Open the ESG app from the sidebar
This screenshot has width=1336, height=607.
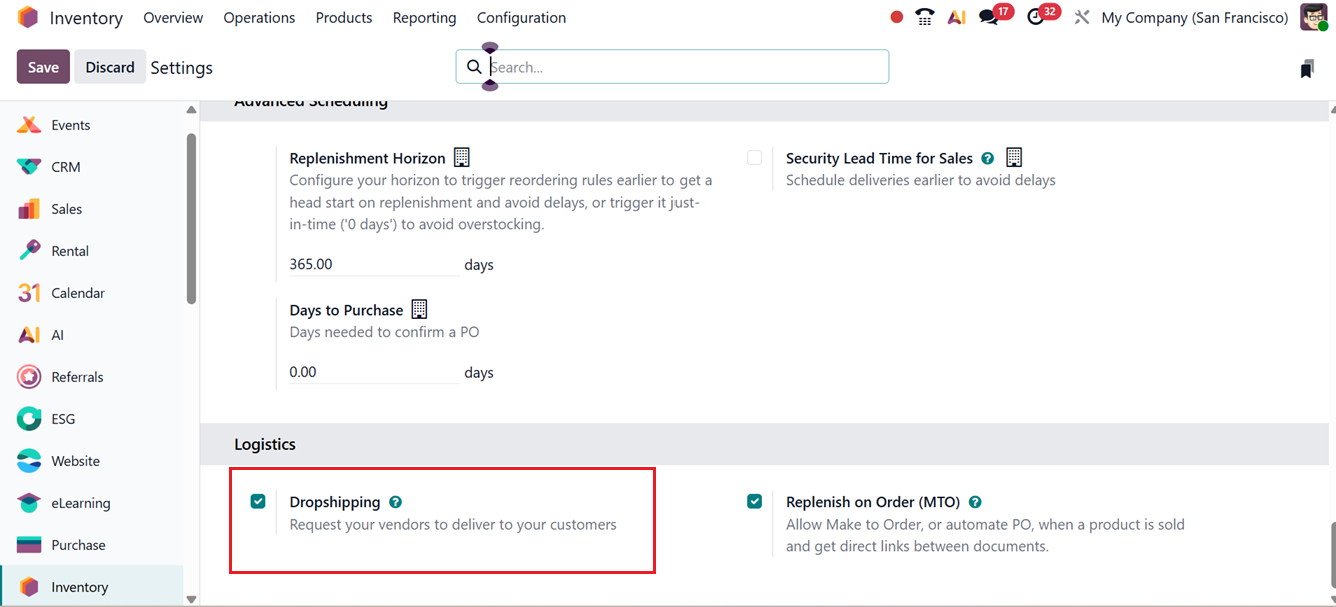click(x=64, y=418)
